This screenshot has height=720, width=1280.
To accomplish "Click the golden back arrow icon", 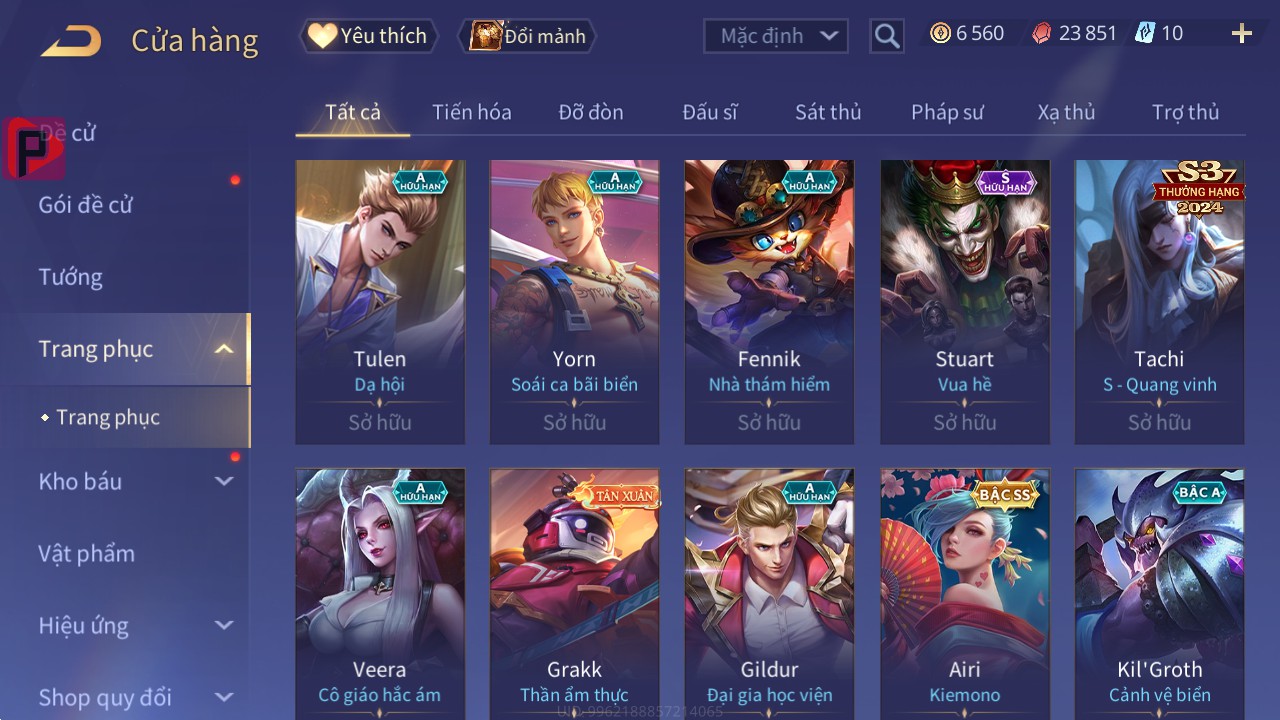I will (x=71, y=41).
